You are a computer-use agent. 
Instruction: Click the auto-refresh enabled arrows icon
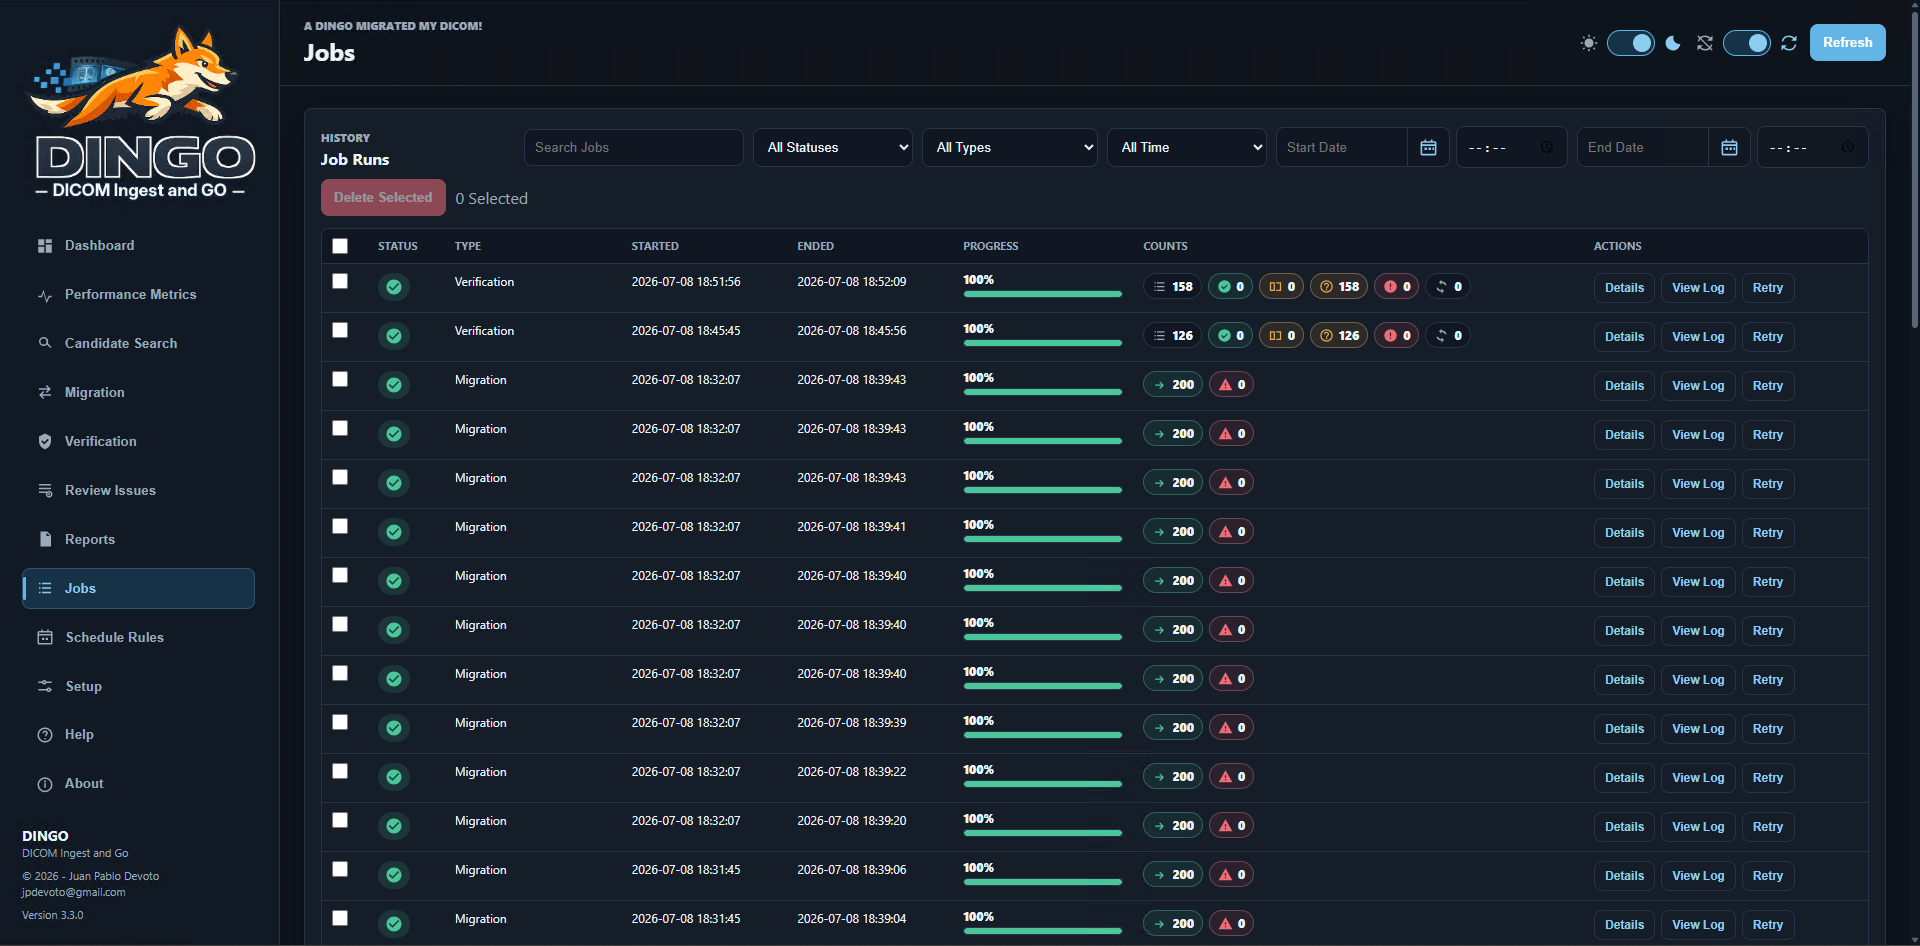[x=1789, y=43]
